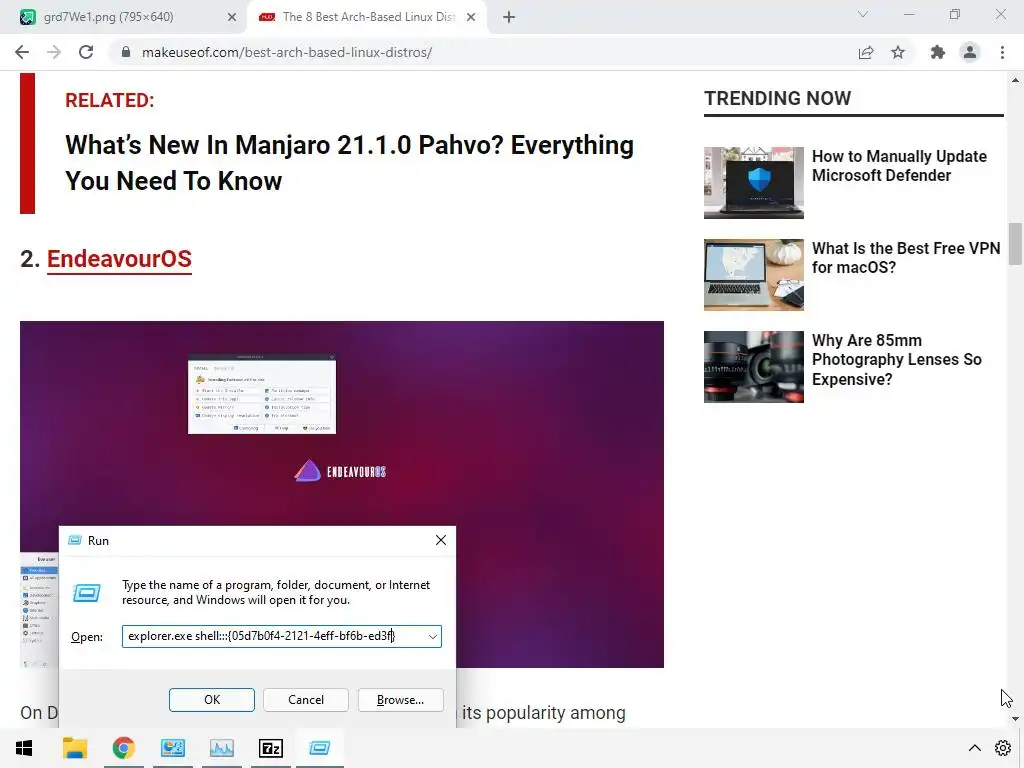
Task: Open File Explorer from the taskbar
Action: coord(74,748)
